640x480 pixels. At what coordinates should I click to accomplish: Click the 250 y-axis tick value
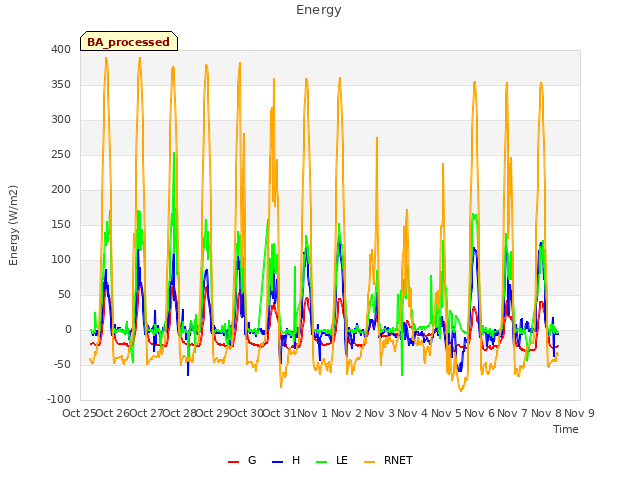click(61, 155)
